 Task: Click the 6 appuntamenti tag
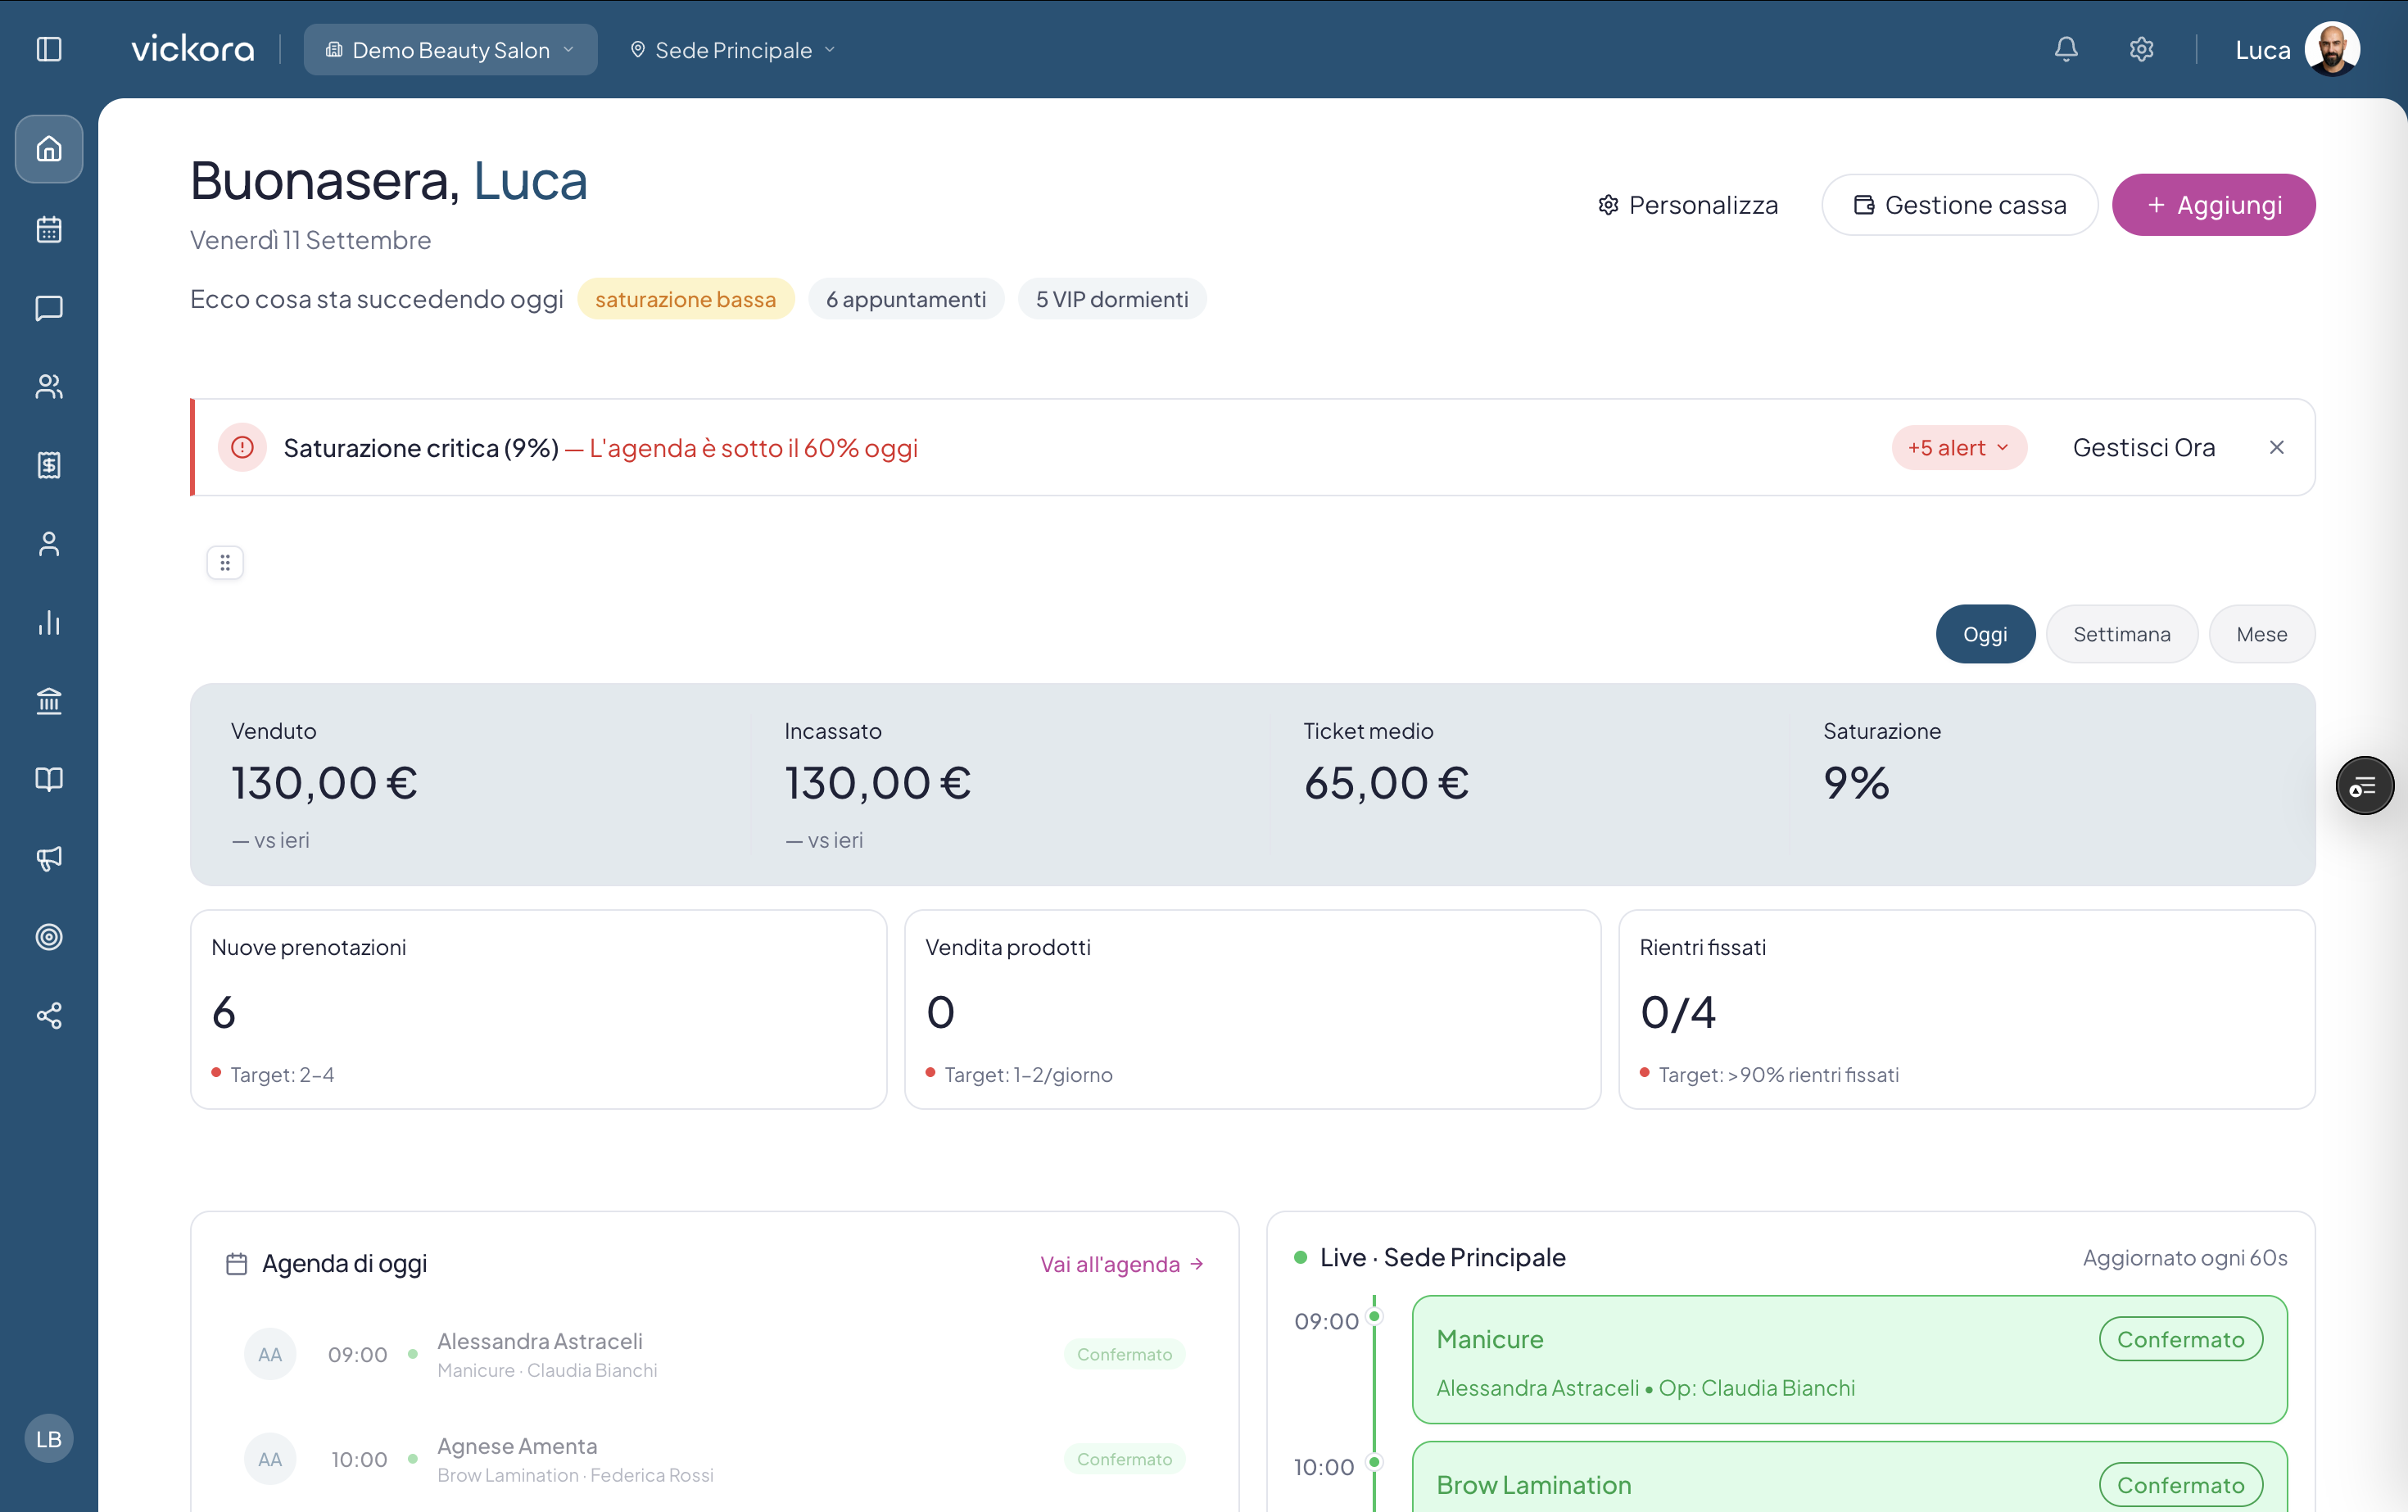point(905,299)
